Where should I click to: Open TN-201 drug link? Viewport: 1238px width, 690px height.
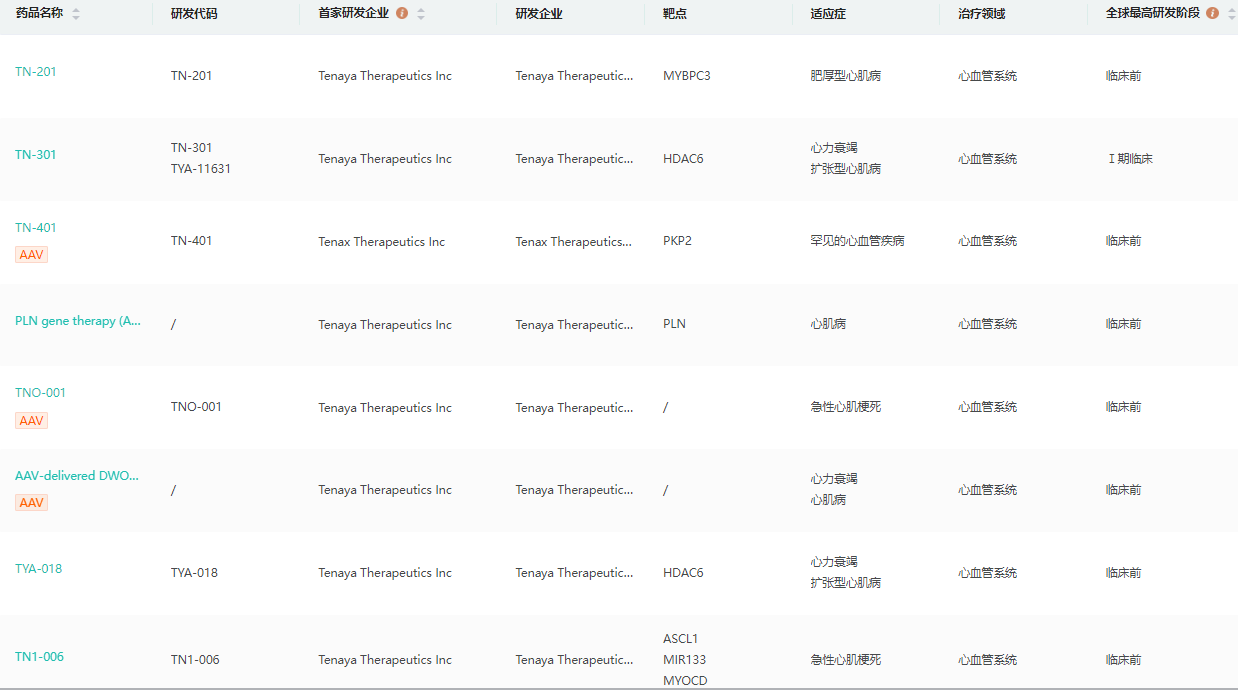[36, 72]
